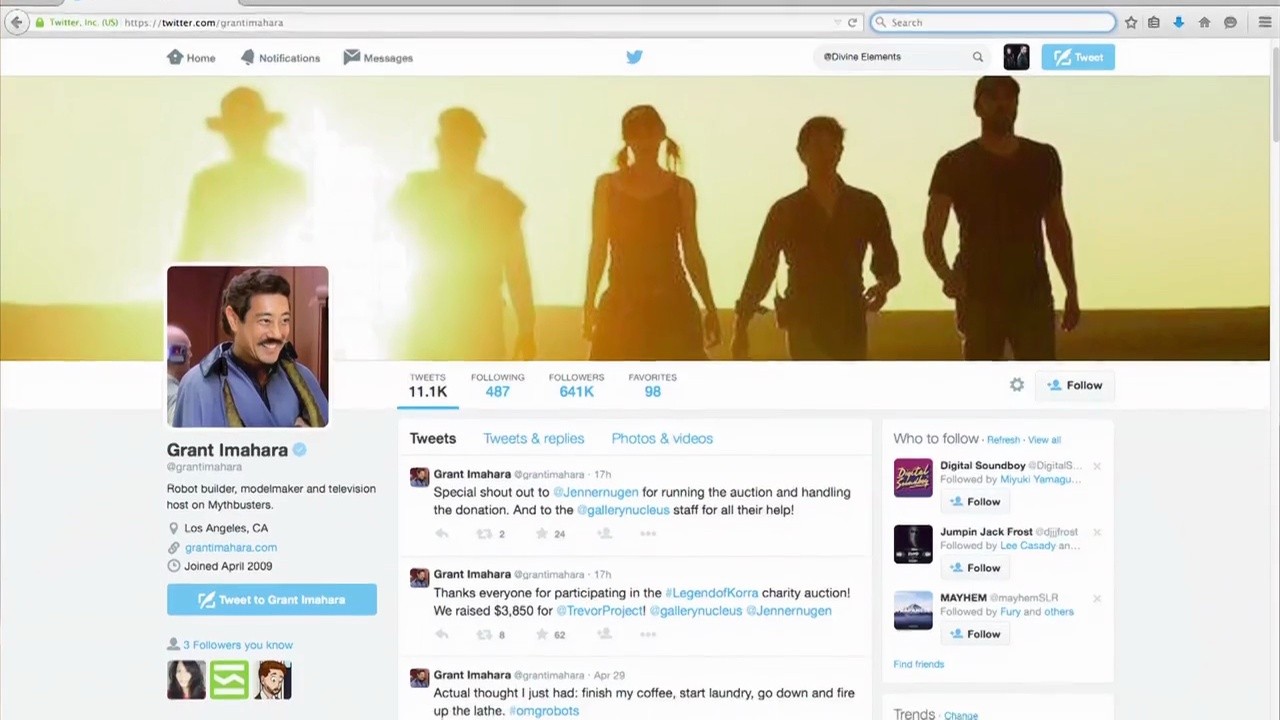1280x720 pixels.
Task: Go to Twitter Home
Action: pyautogui.click(x=191, y=58)
